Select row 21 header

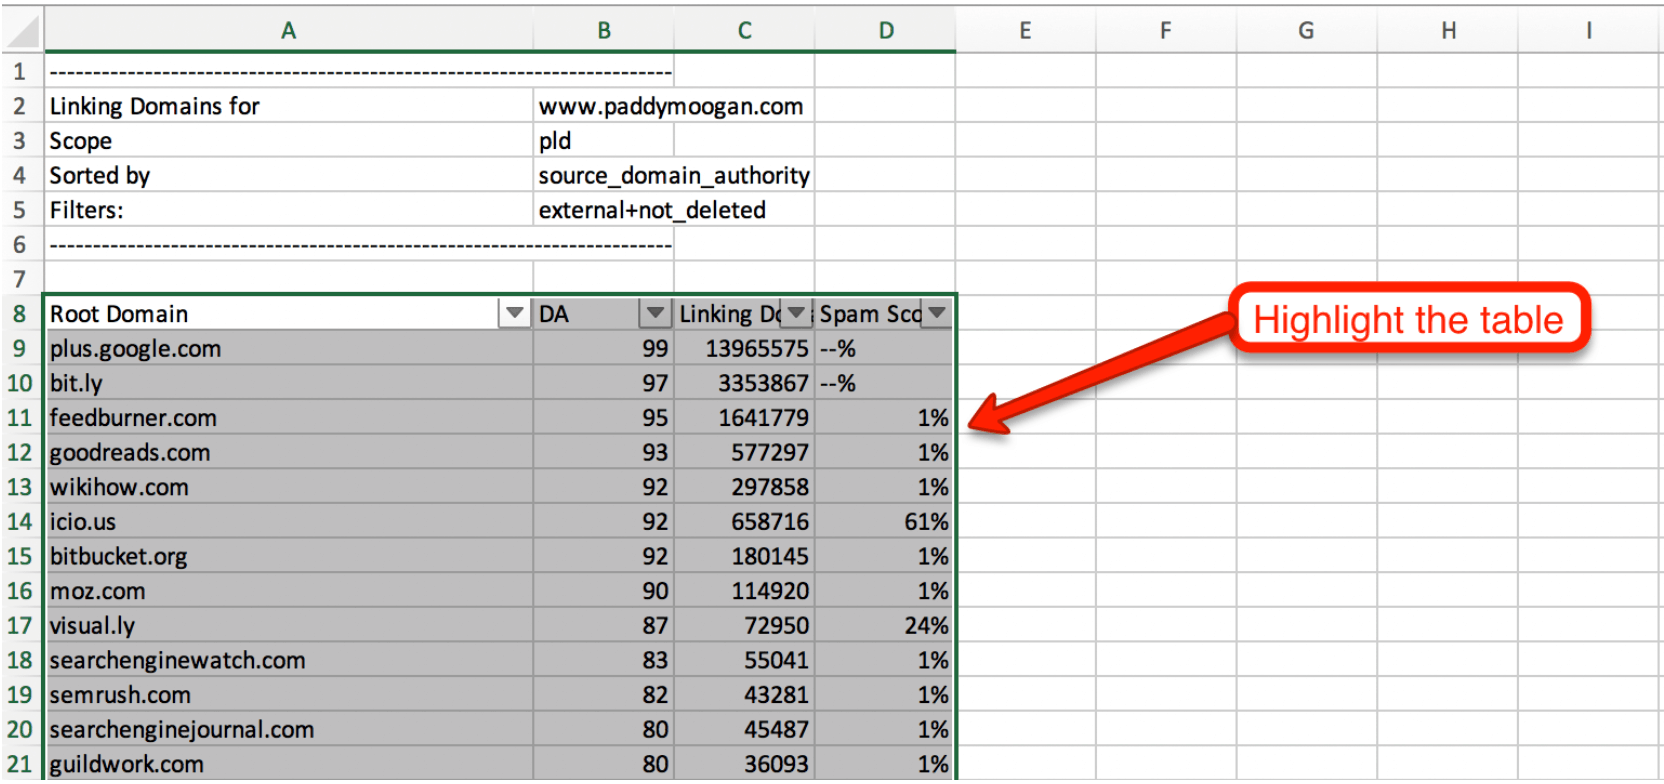(20, 764)
